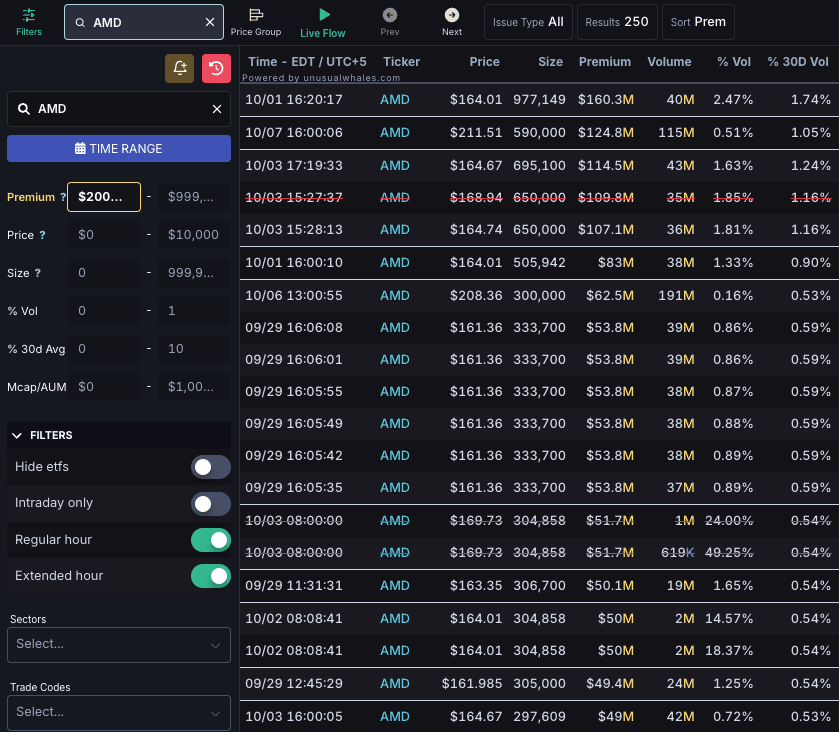Clear the top AMD search box
839x732 pixels.
[x=209, y=22]
